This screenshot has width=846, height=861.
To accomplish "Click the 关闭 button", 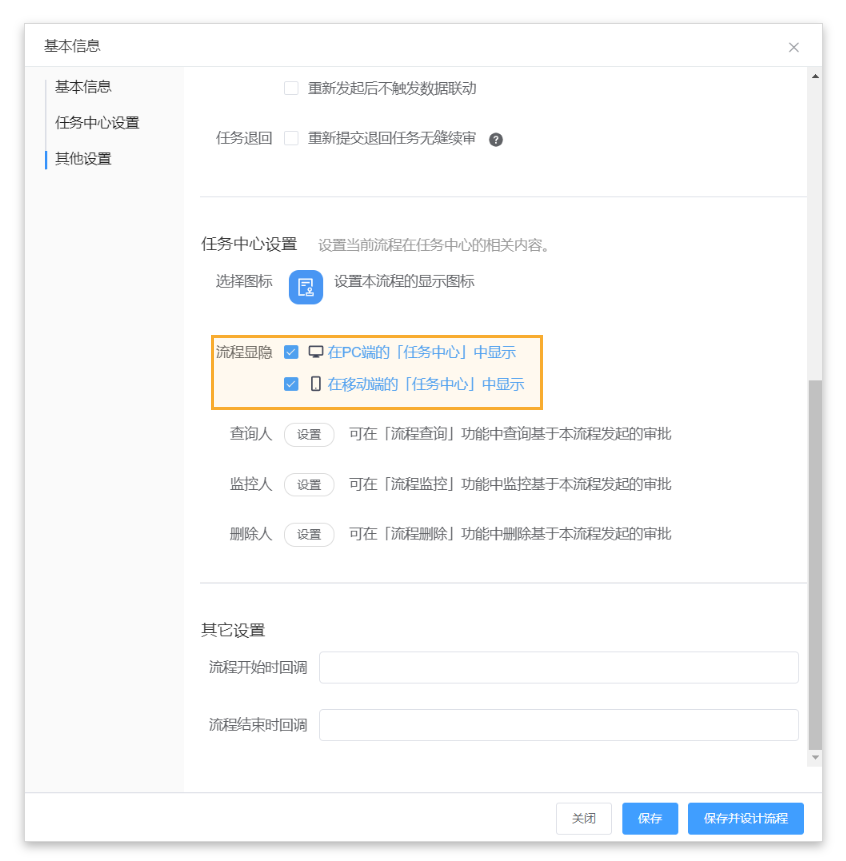I will [584, 818].
